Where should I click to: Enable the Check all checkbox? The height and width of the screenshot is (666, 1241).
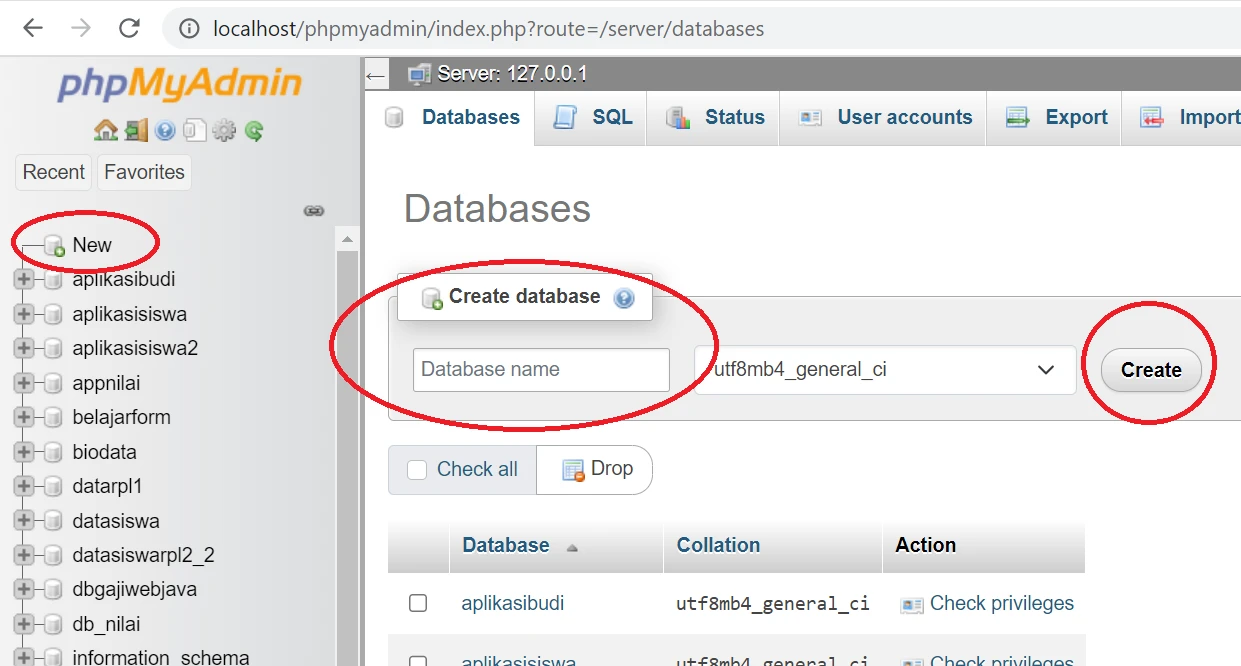point(417,469)
